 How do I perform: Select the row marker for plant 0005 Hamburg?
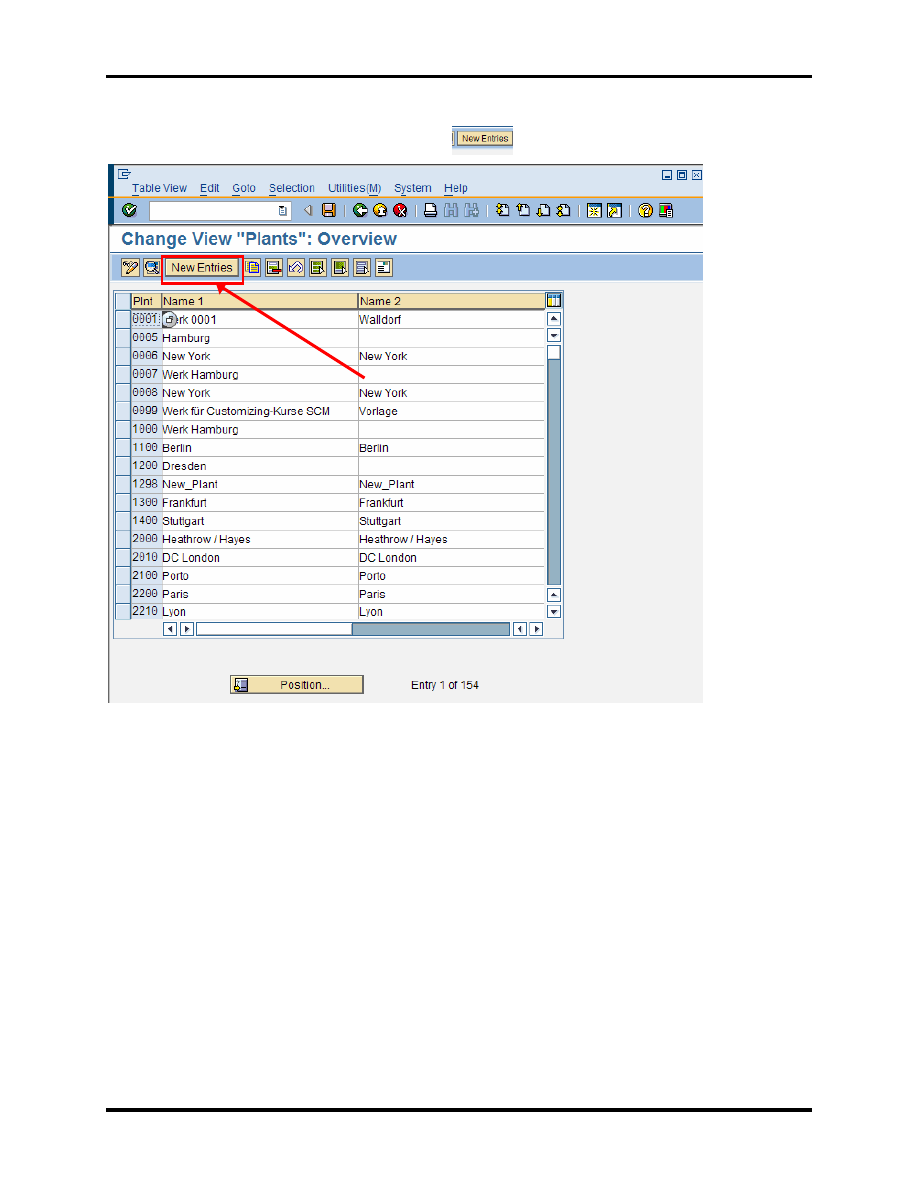tap(123, 338)
